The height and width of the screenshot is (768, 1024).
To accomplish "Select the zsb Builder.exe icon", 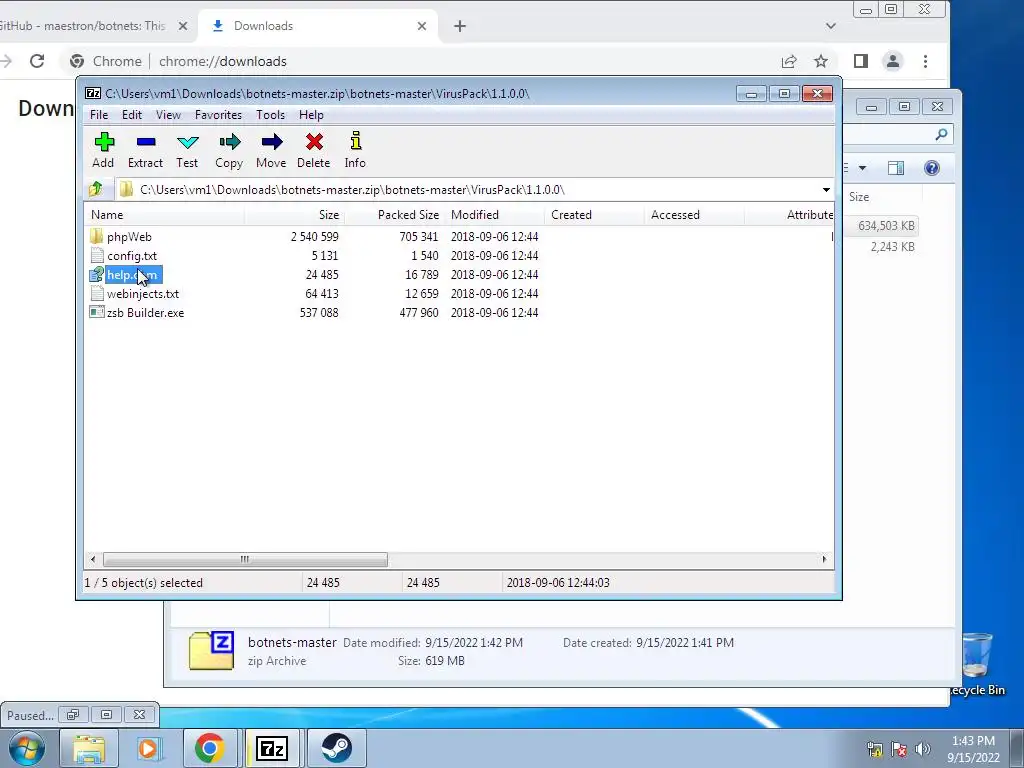I will pyautogui.click(x=97, y=312).
